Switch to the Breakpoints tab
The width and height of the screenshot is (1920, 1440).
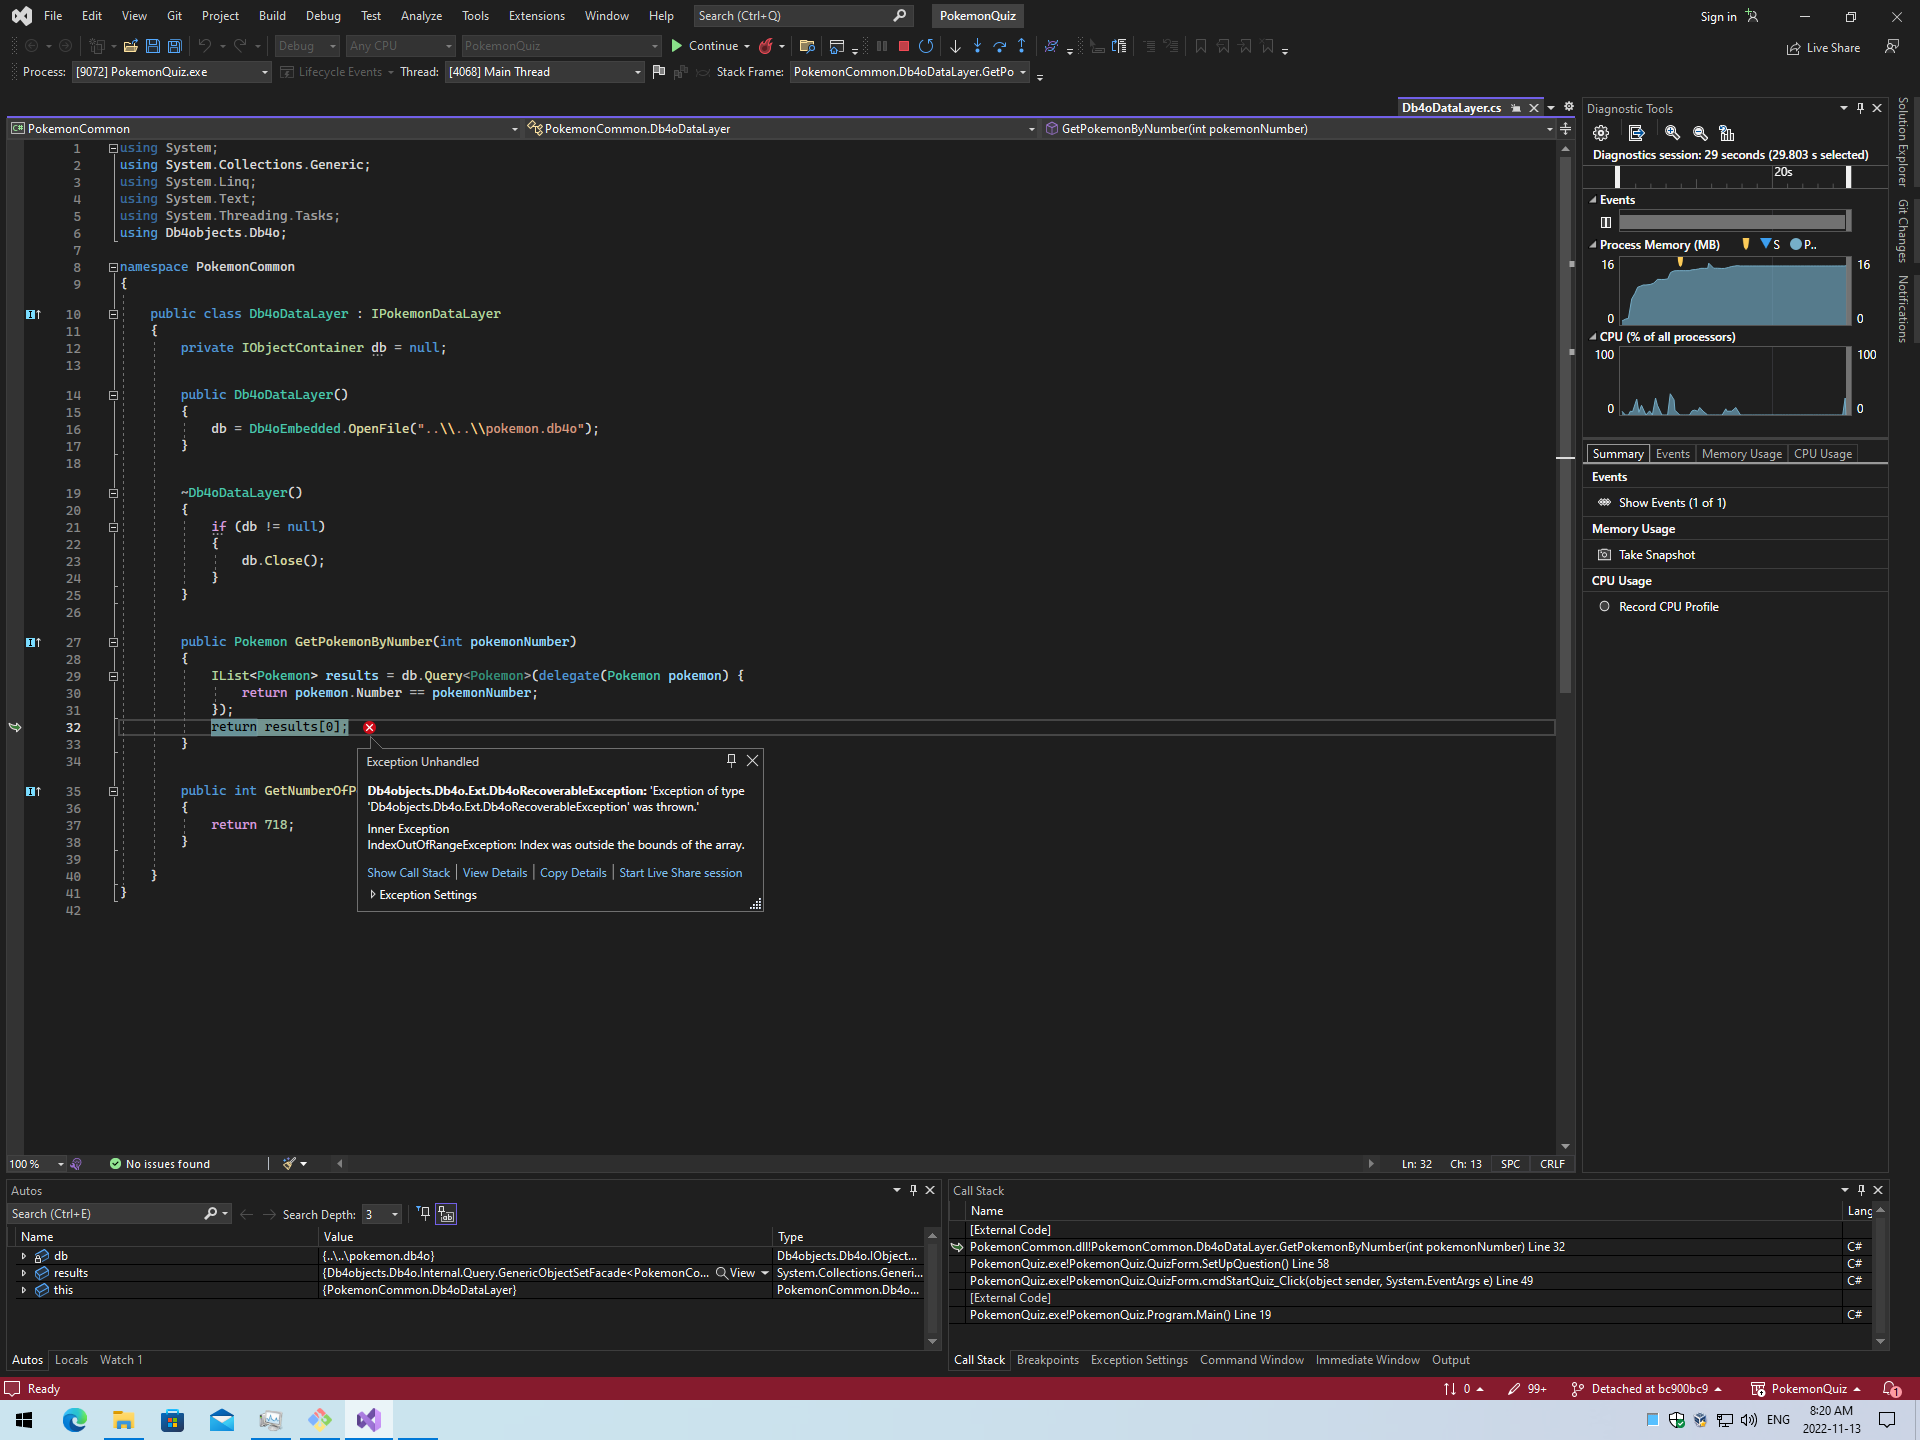click(1047, 1360)
